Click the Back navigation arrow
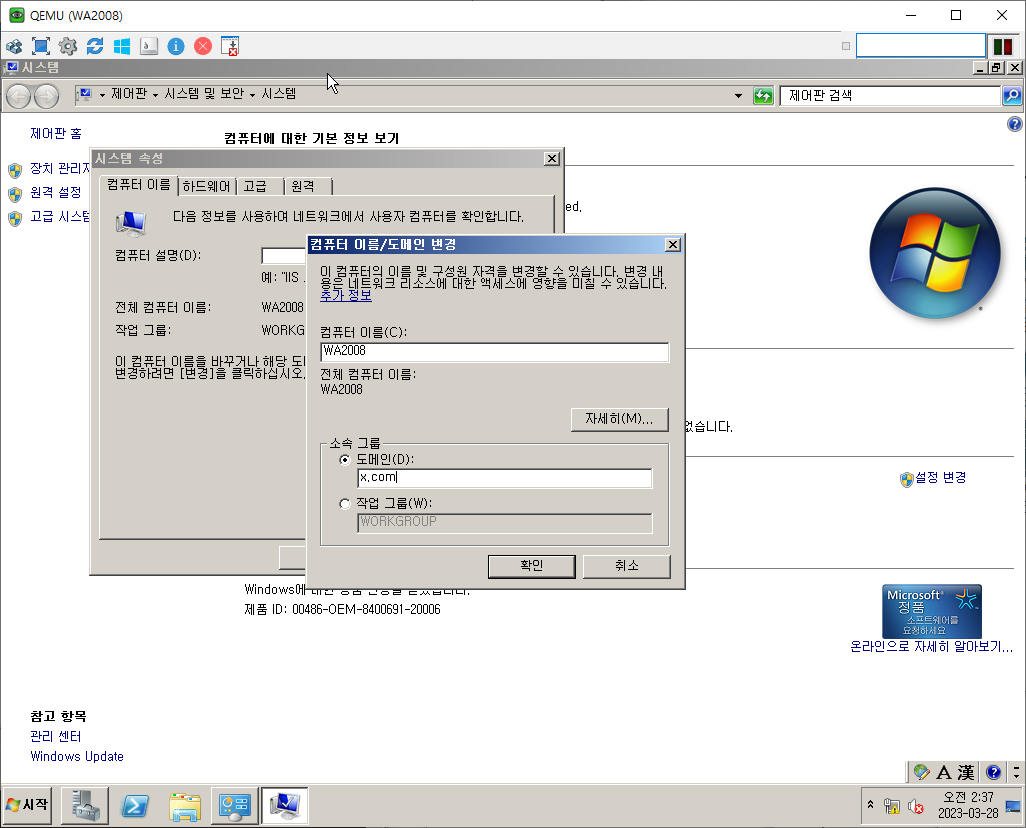This screenshot has height=828, width=1026. point(18,97)
